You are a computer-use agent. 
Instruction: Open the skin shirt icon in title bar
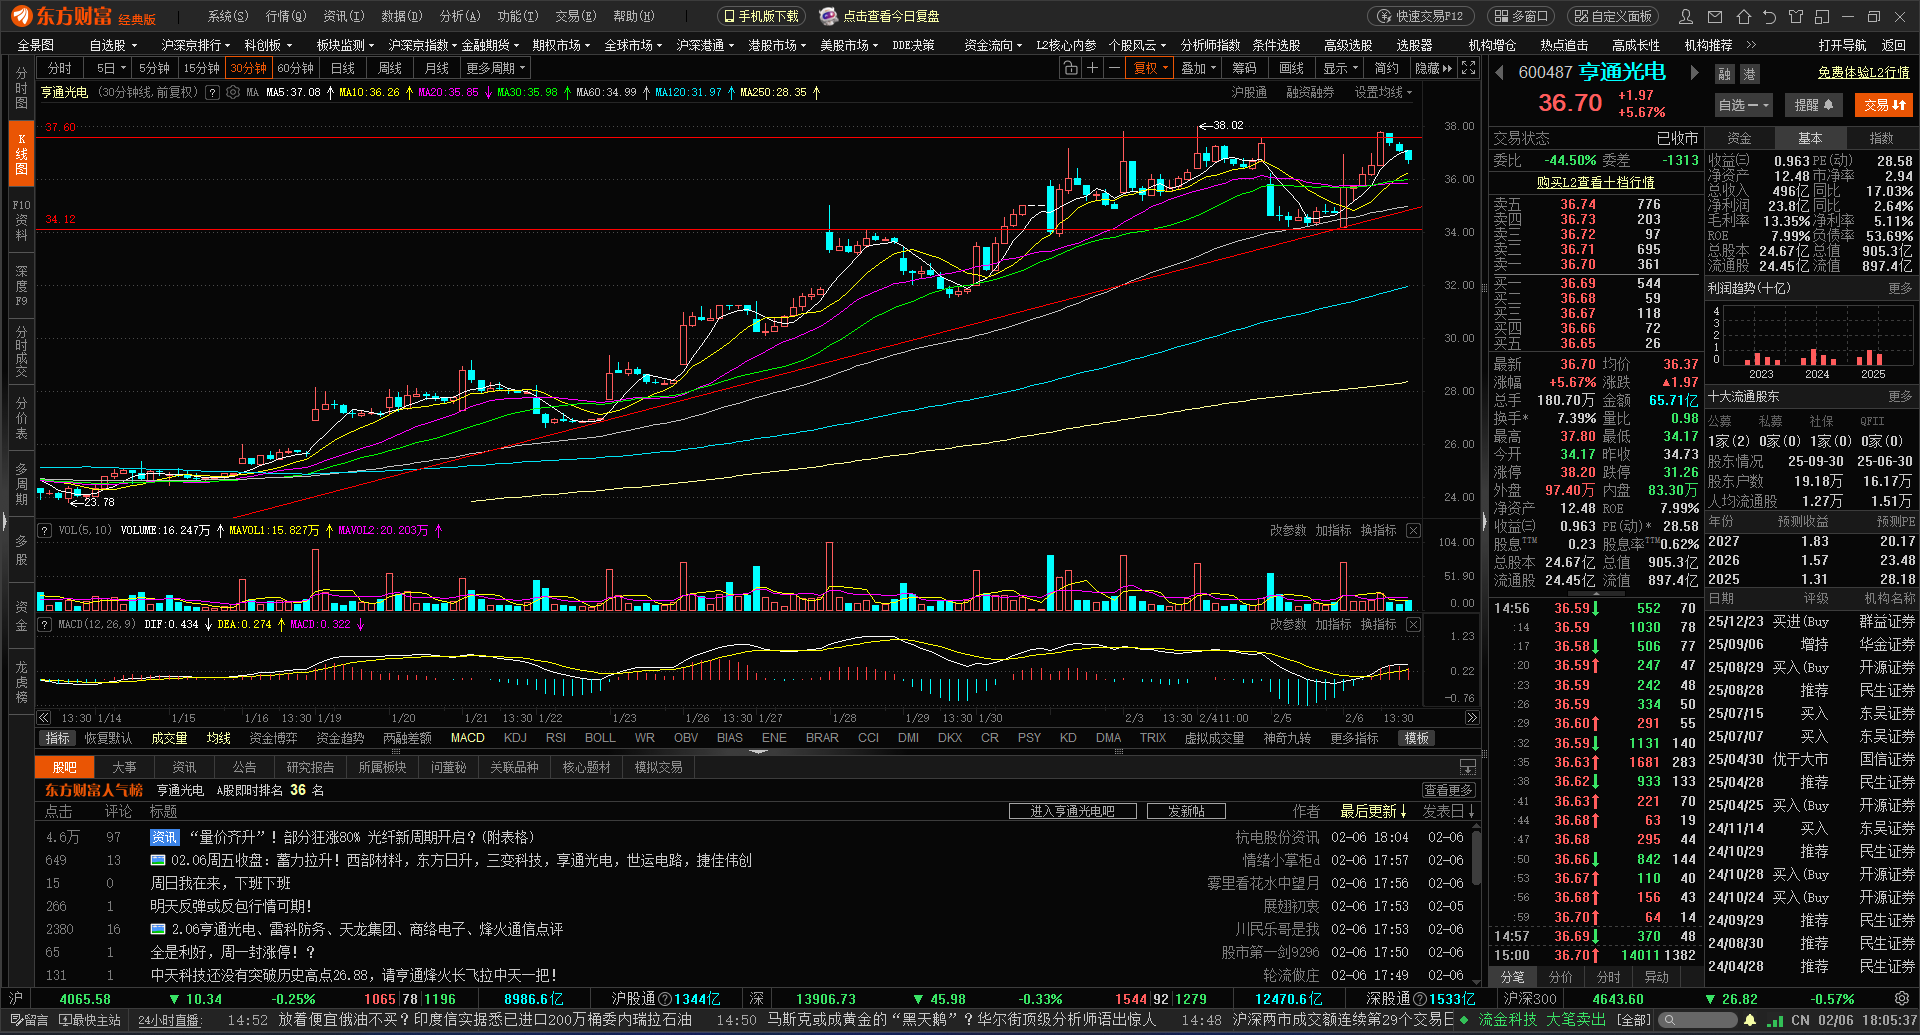tap(1795, 16)
